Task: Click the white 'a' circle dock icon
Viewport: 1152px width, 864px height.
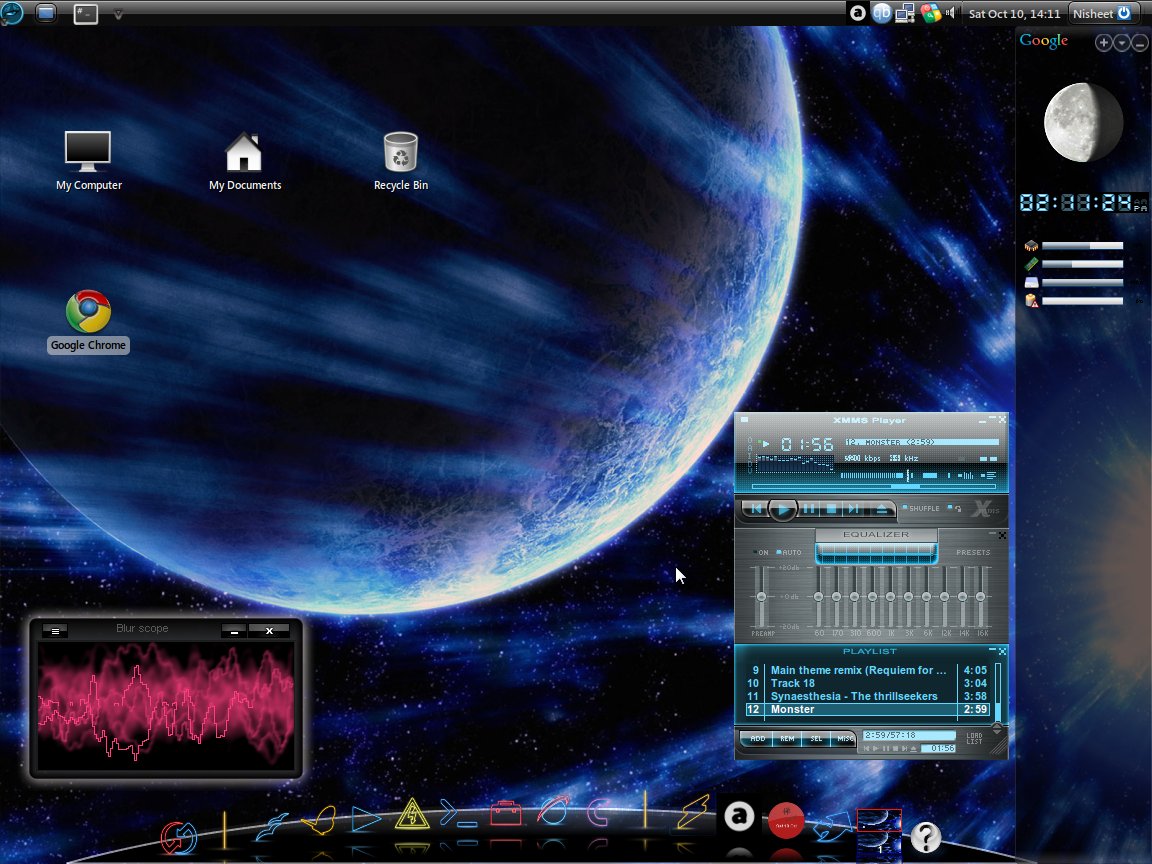Action: [x=739, y=816]
